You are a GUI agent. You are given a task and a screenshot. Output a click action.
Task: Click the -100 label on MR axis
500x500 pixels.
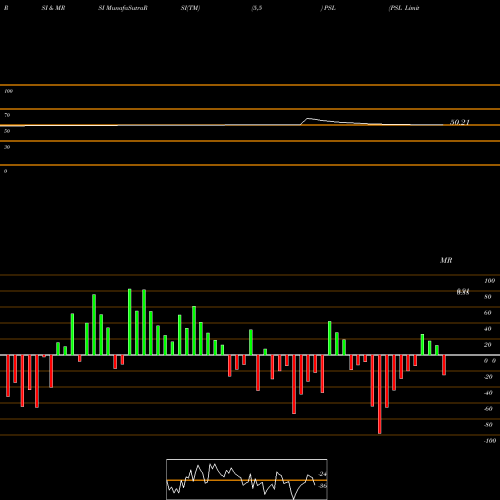[x=490, y=441]
